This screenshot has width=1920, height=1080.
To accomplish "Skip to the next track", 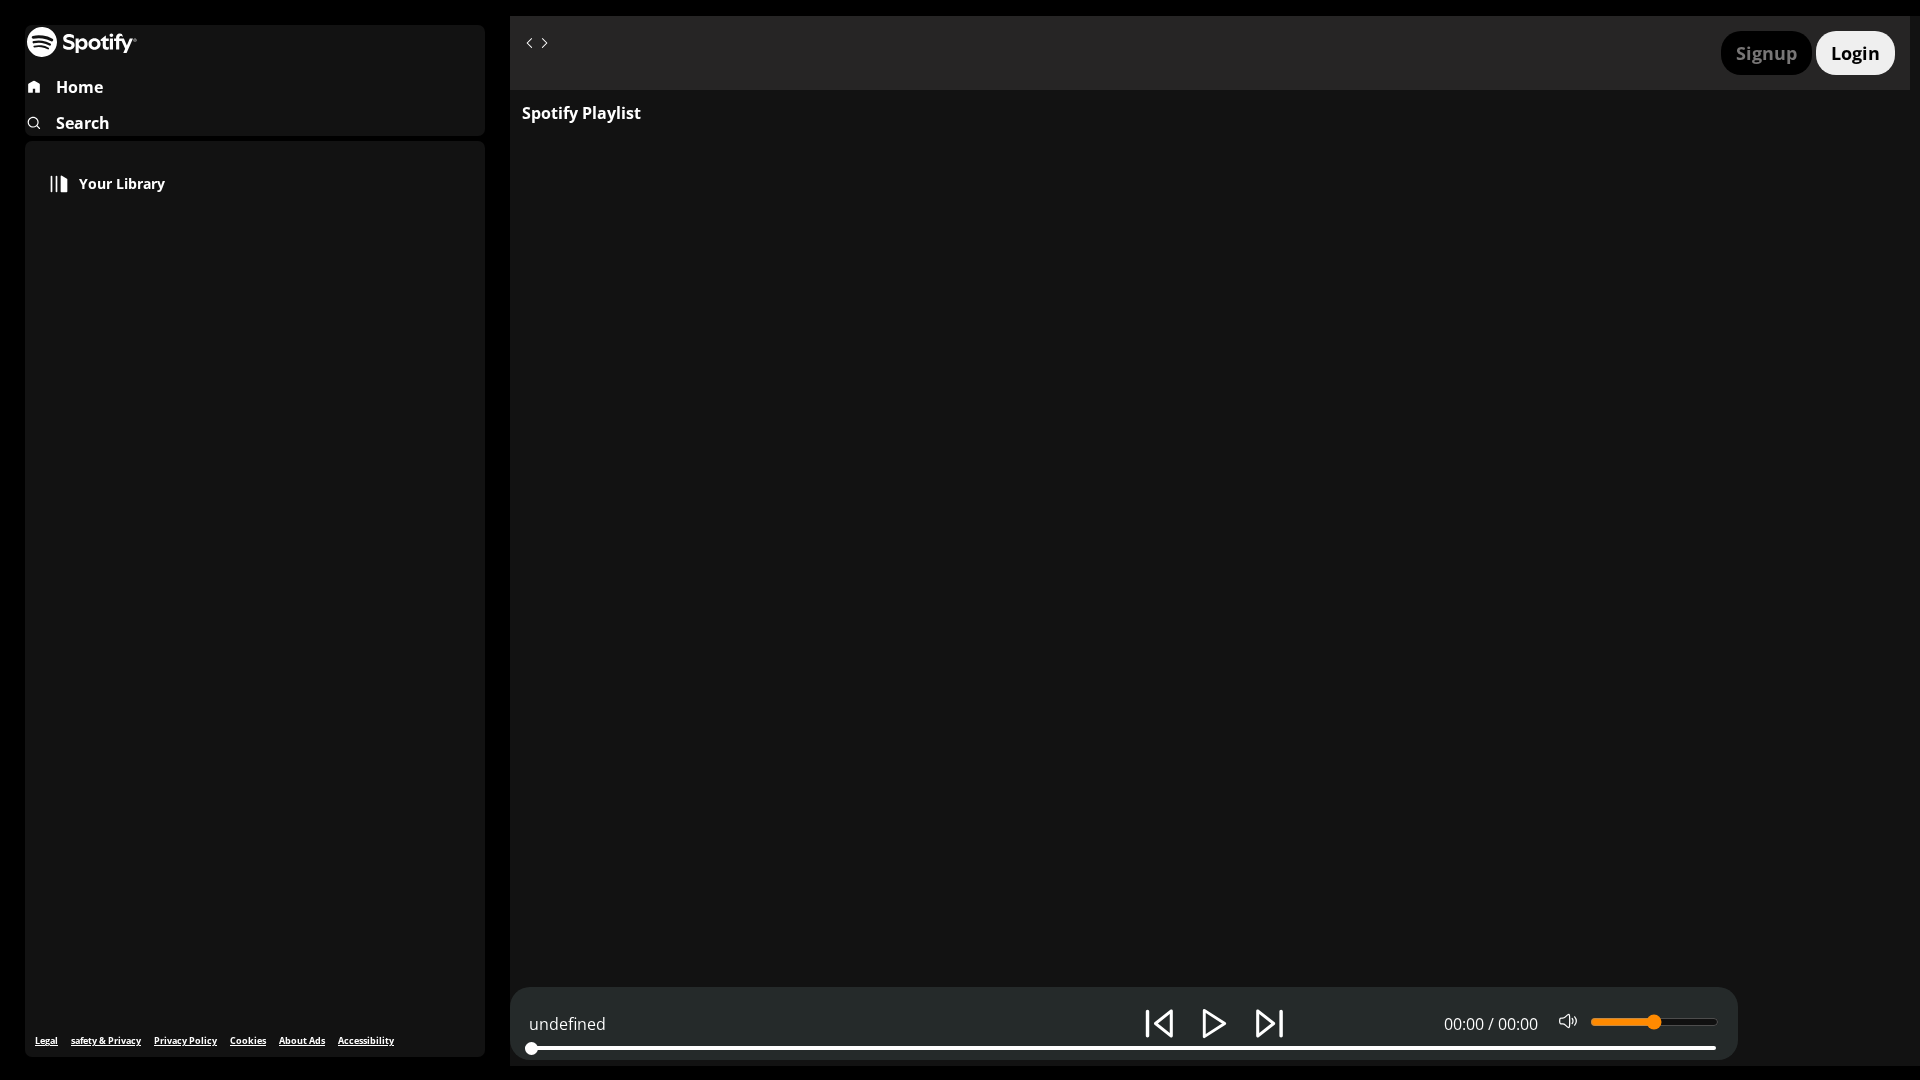I will click(1269, 1023).
